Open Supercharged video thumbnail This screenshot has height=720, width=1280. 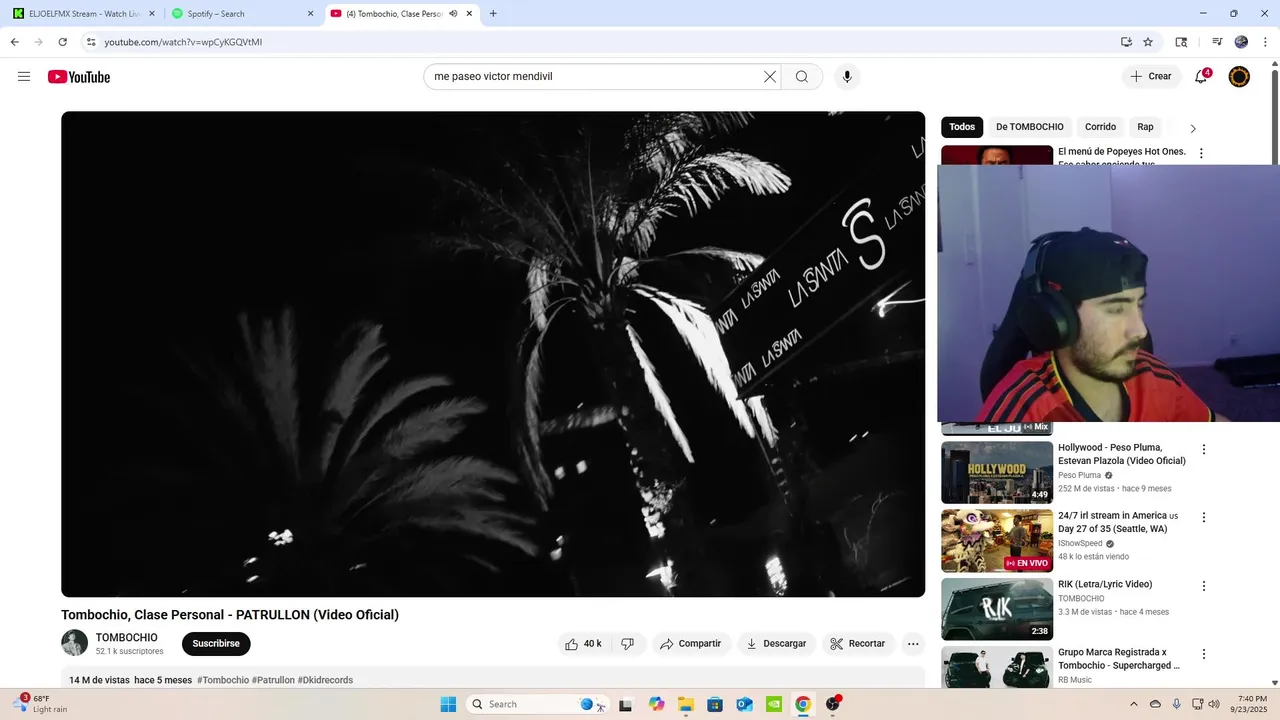[x=997, y=667]
